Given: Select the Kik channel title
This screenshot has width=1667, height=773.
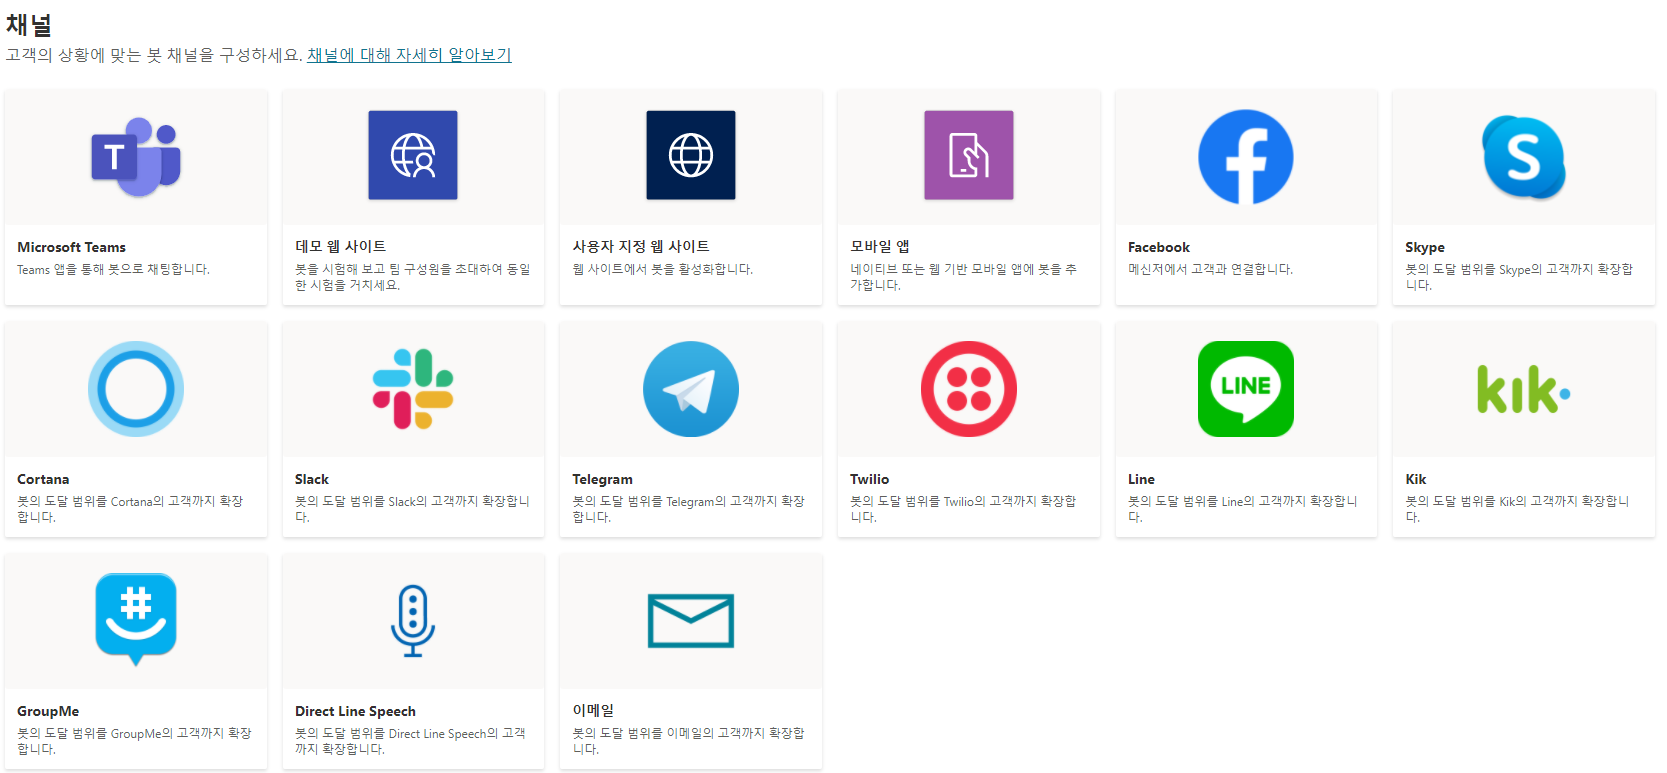Looking at the screenshot, I should click(1416, 479).
